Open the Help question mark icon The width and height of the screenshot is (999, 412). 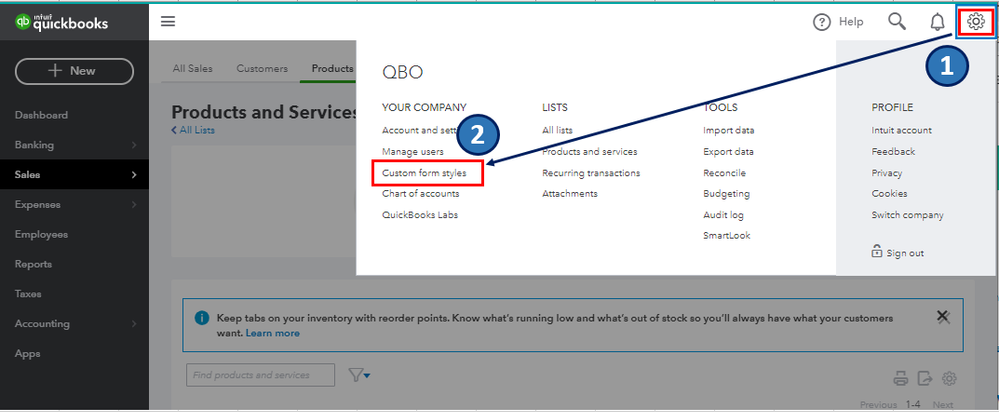pyautogui.click(x=822, y=22)
